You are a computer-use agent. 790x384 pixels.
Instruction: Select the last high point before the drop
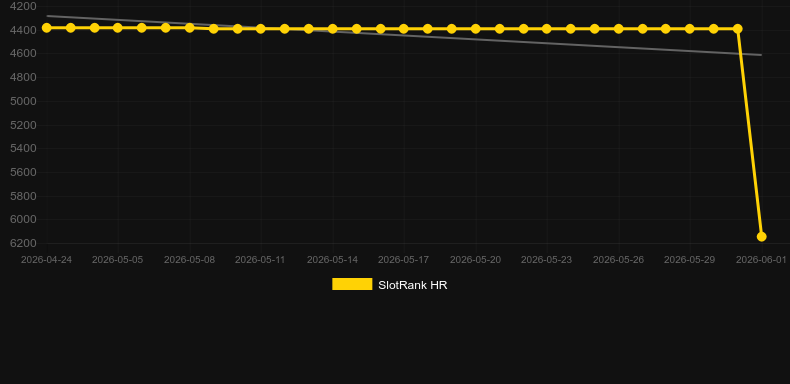[738, 29]
